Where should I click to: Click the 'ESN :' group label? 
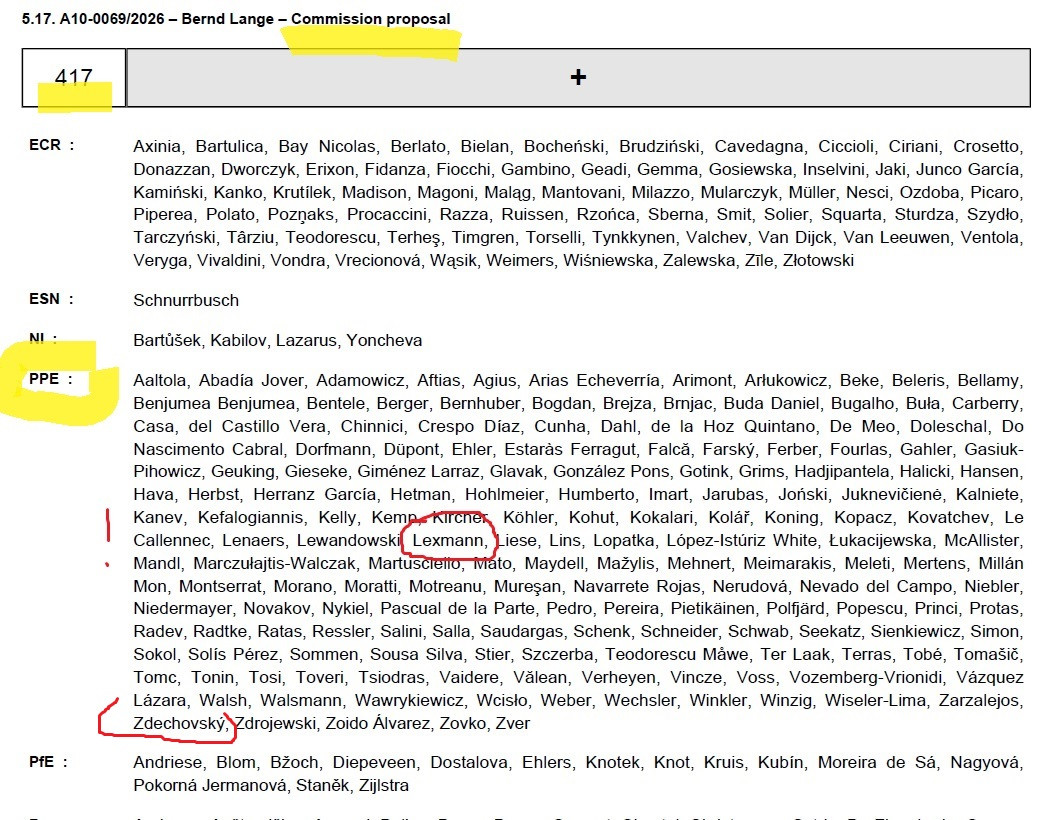(51, 299)
